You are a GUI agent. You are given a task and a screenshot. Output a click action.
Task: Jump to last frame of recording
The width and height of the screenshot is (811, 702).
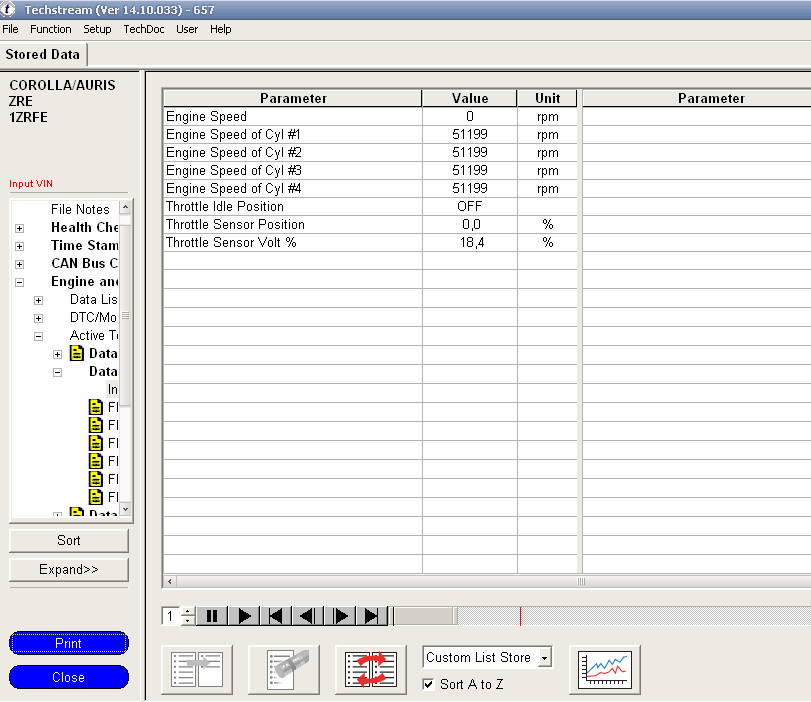point(372,616)
